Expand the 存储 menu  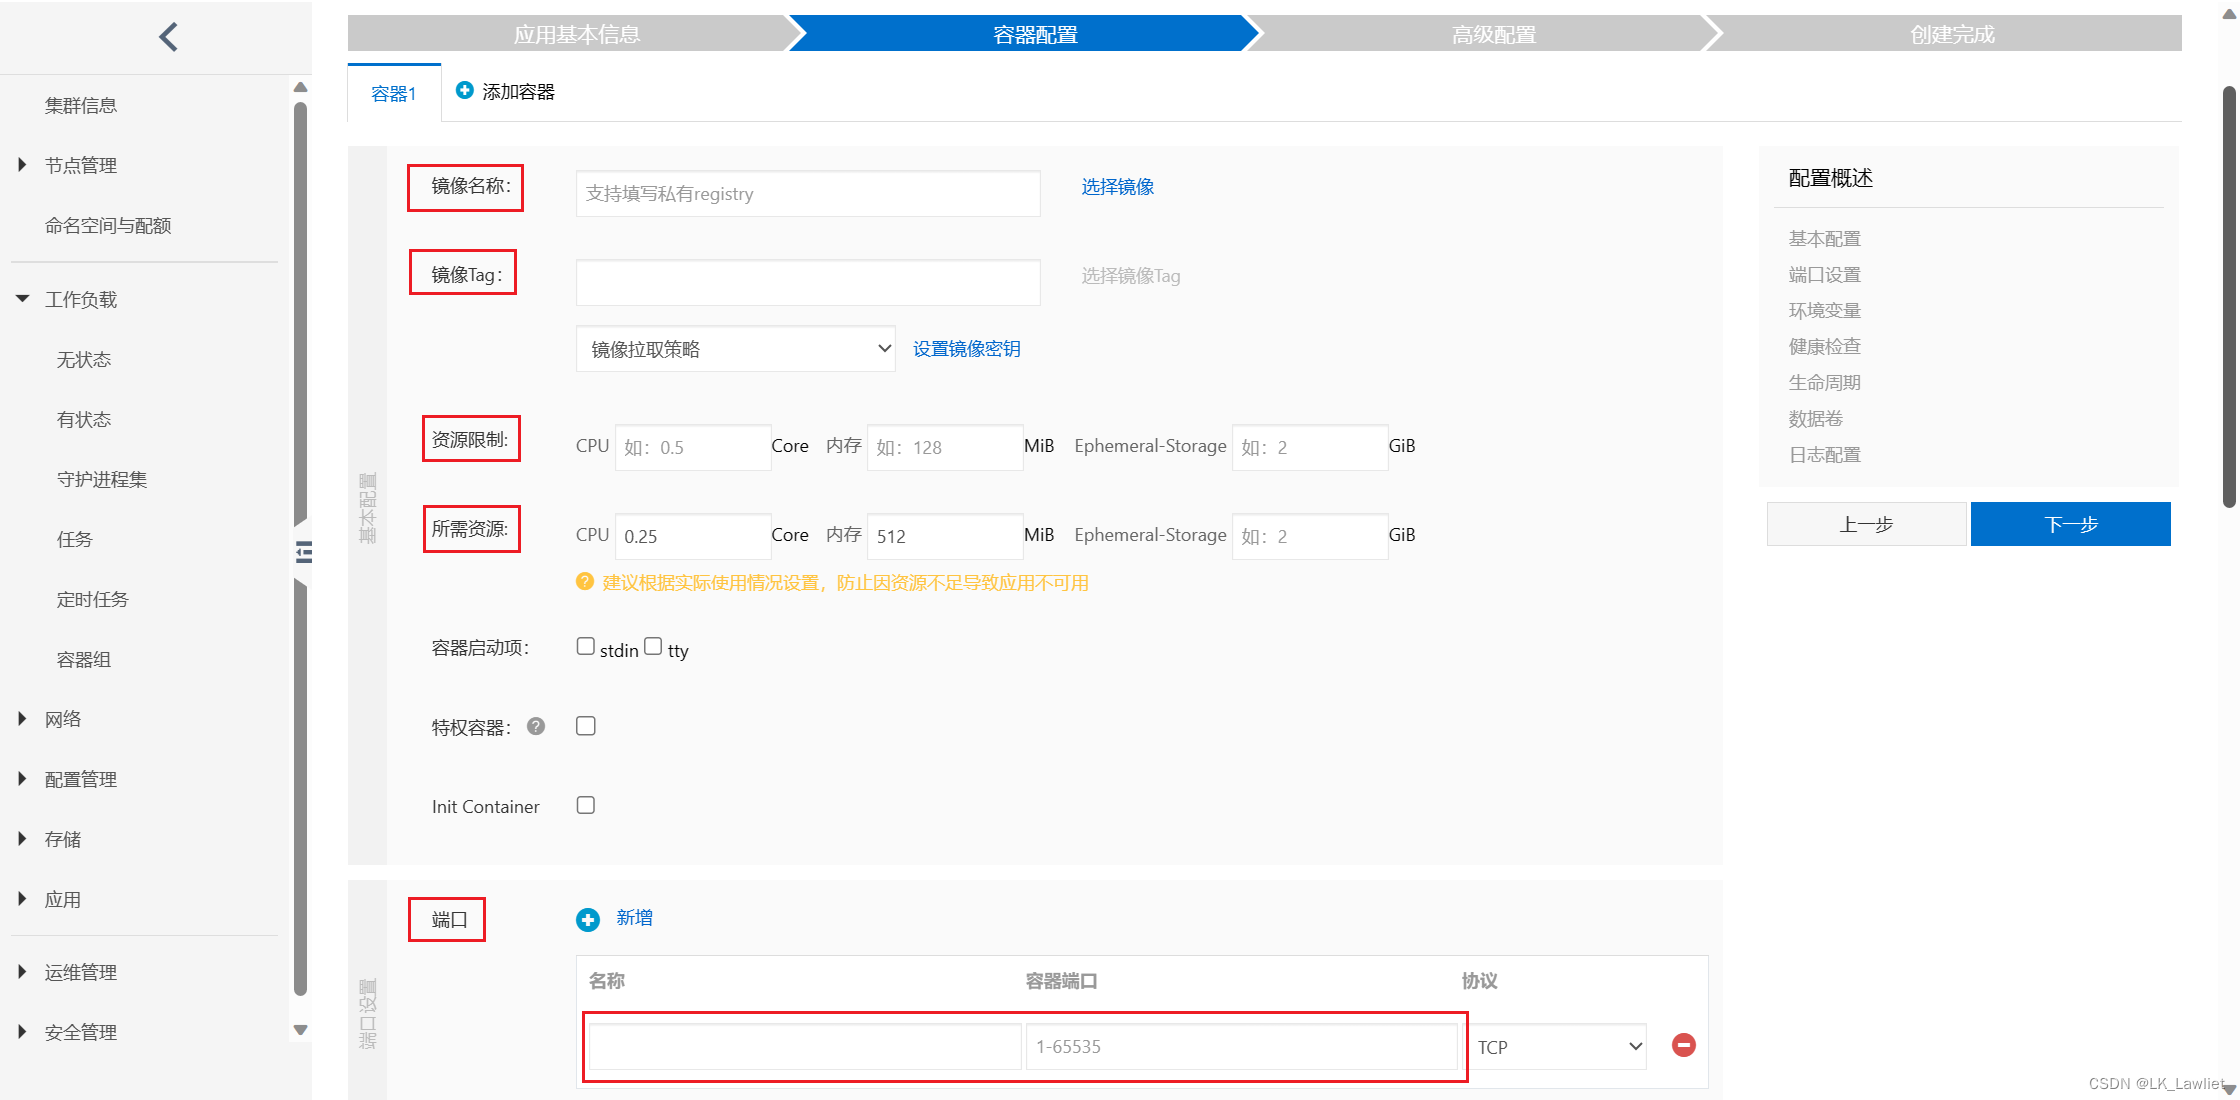click(x=22, y=839)
